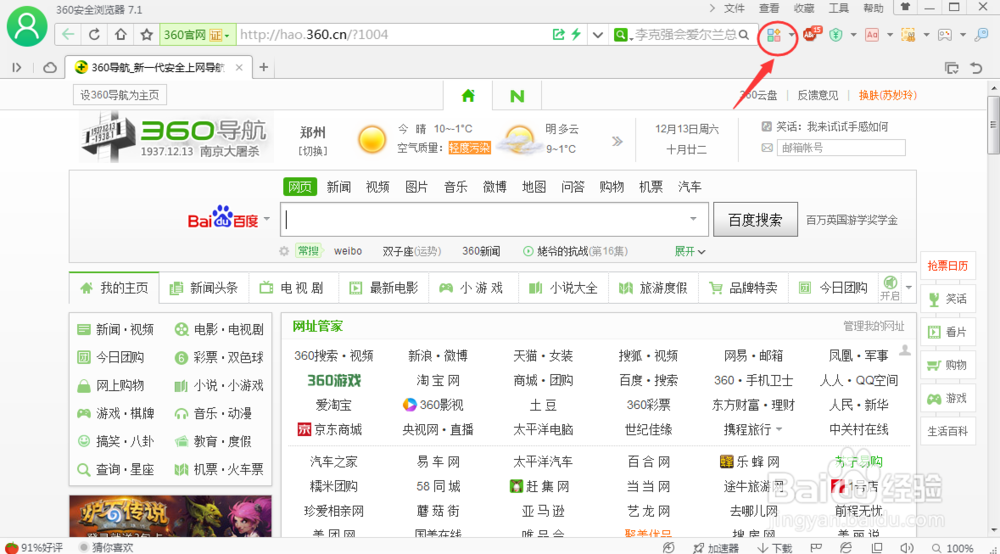Screen dimensions: 1000x554
Task: Click the user avatar login icon
Action: [x=27, y=26]
